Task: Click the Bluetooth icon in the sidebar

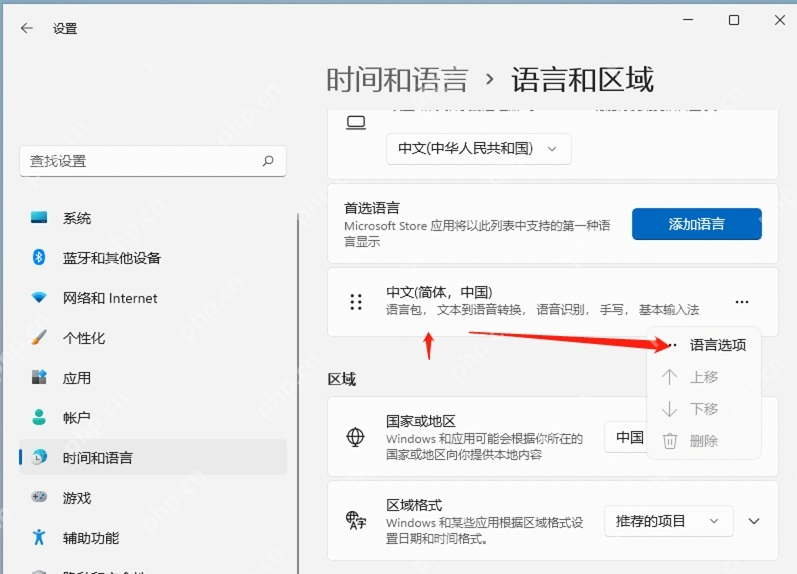Action: coord(39,257)
